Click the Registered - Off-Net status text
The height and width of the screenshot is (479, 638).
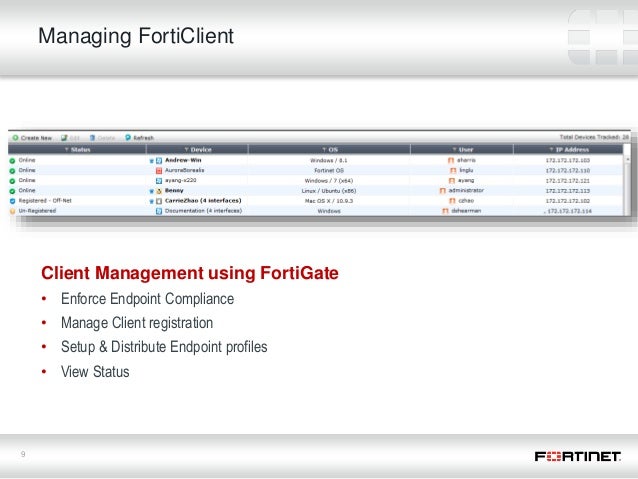click(45, 201)
